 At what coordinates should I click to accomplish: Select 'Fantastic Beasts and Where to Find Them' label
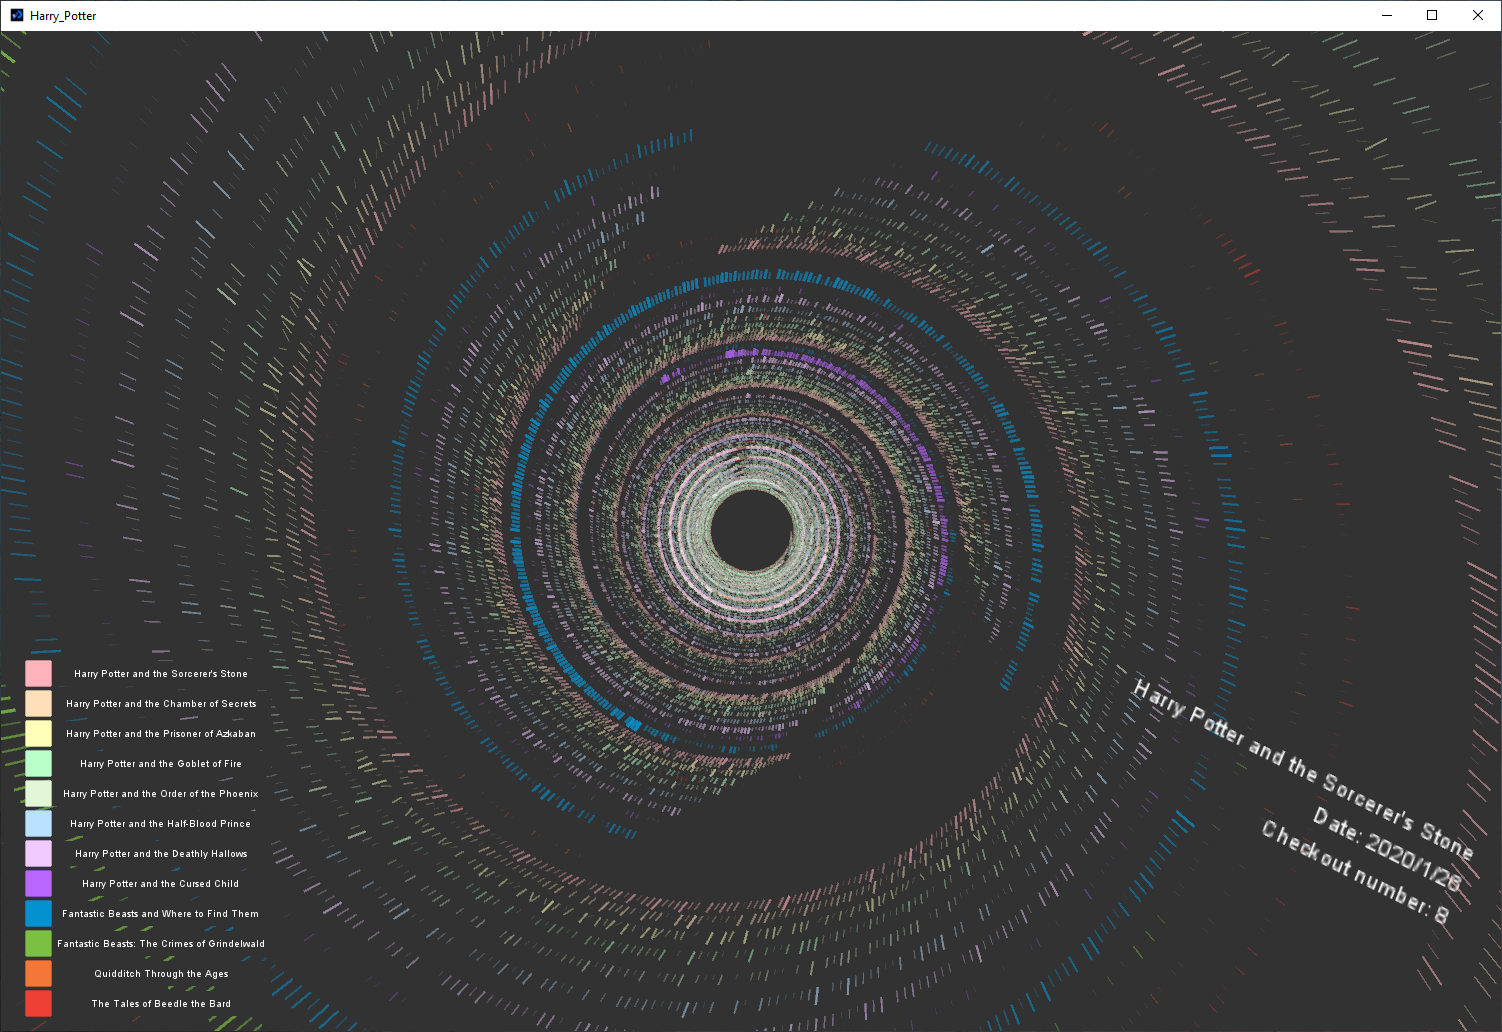point(160,914)
